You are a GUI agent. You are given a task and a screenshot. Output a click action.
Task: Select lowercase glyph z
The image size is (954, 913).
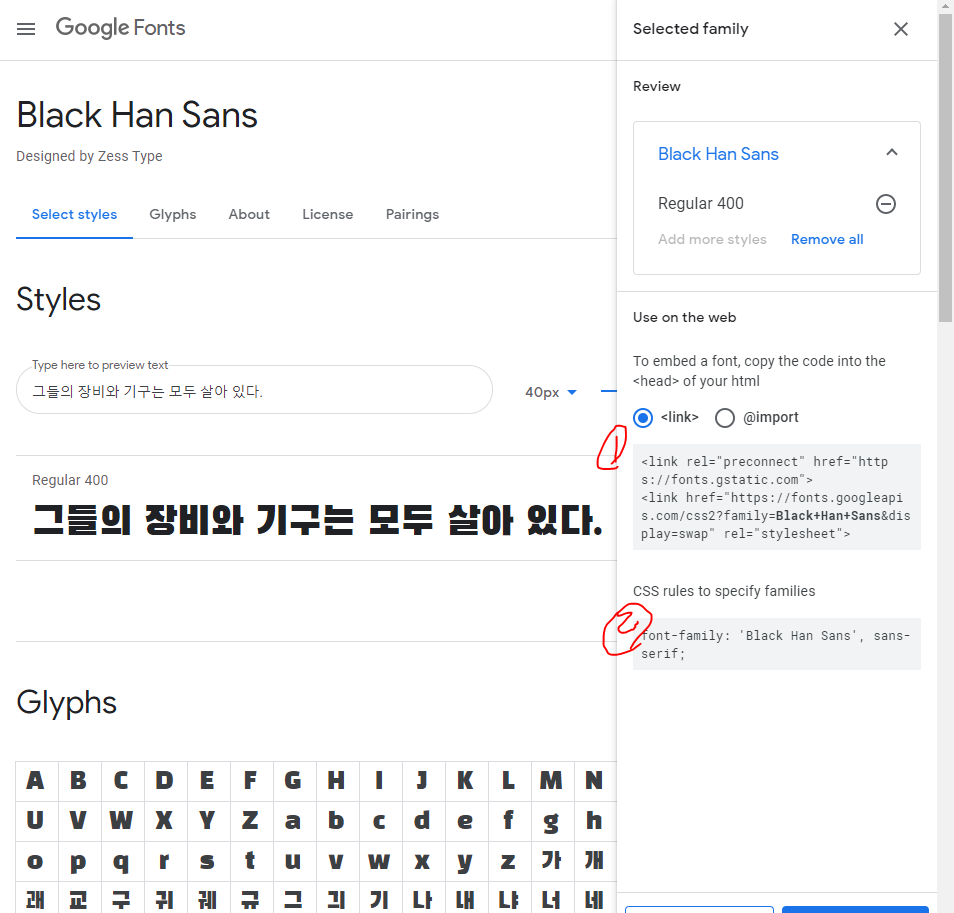[508, 861]
